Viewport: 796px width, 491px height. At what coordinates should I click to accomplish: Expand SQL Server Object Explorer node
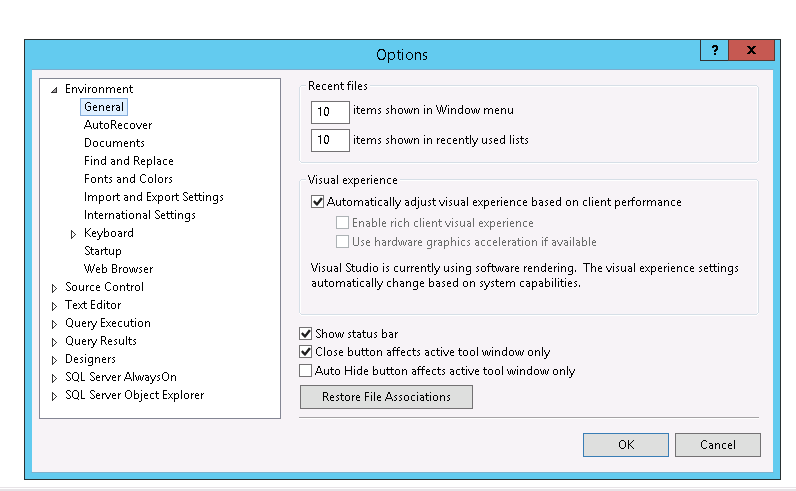54,396
